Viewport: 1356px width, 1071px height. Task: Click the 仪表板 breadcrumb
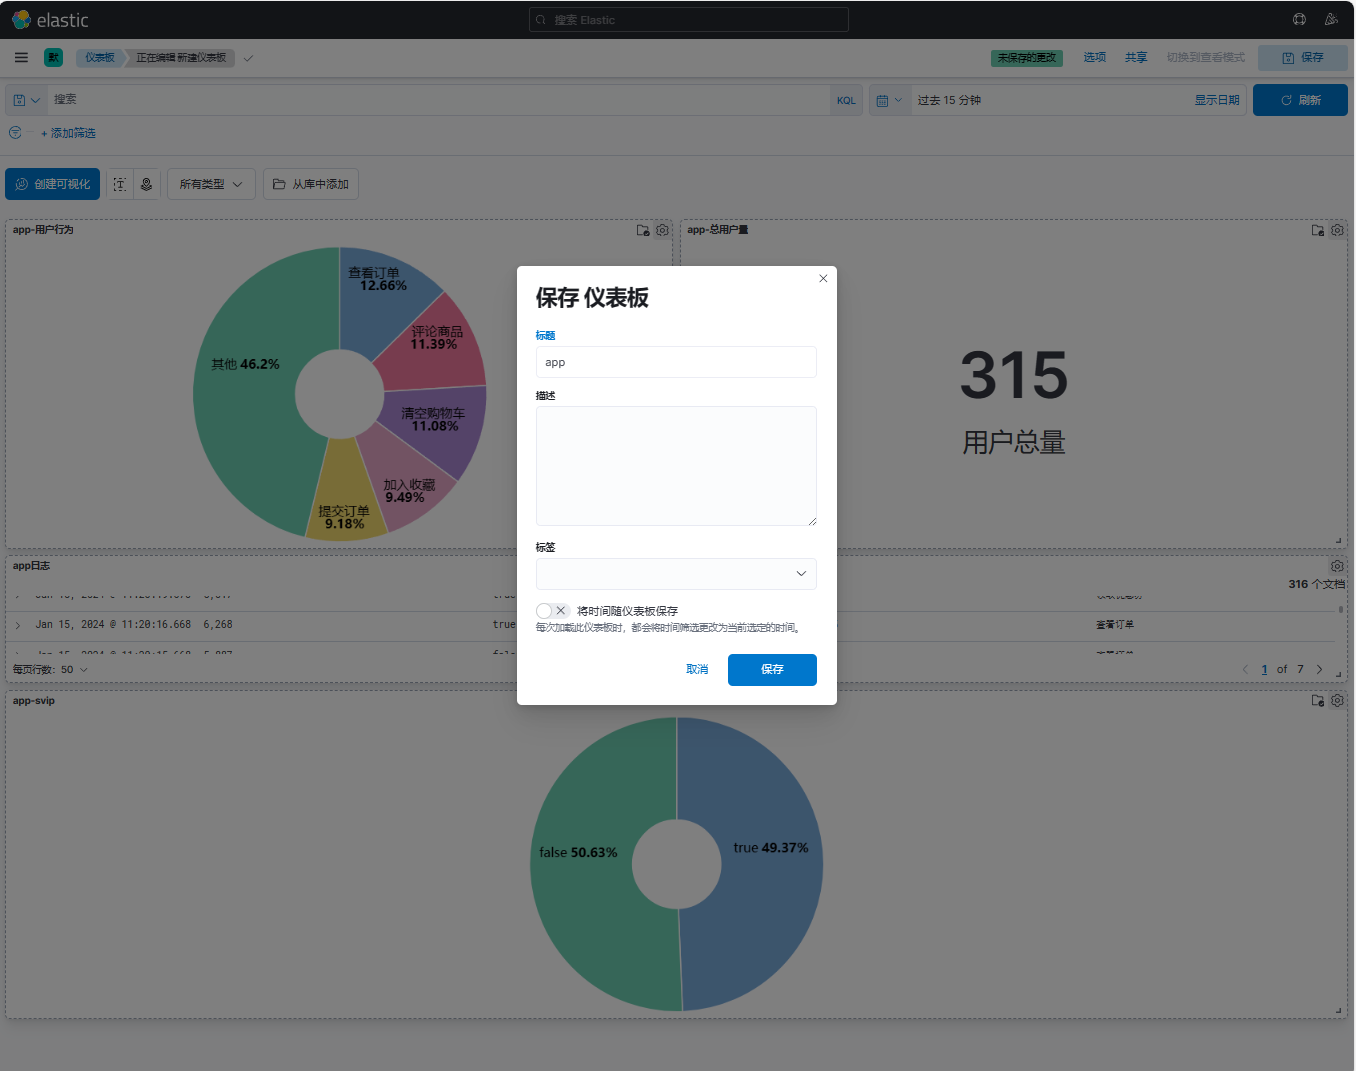[x=99, y=58]
